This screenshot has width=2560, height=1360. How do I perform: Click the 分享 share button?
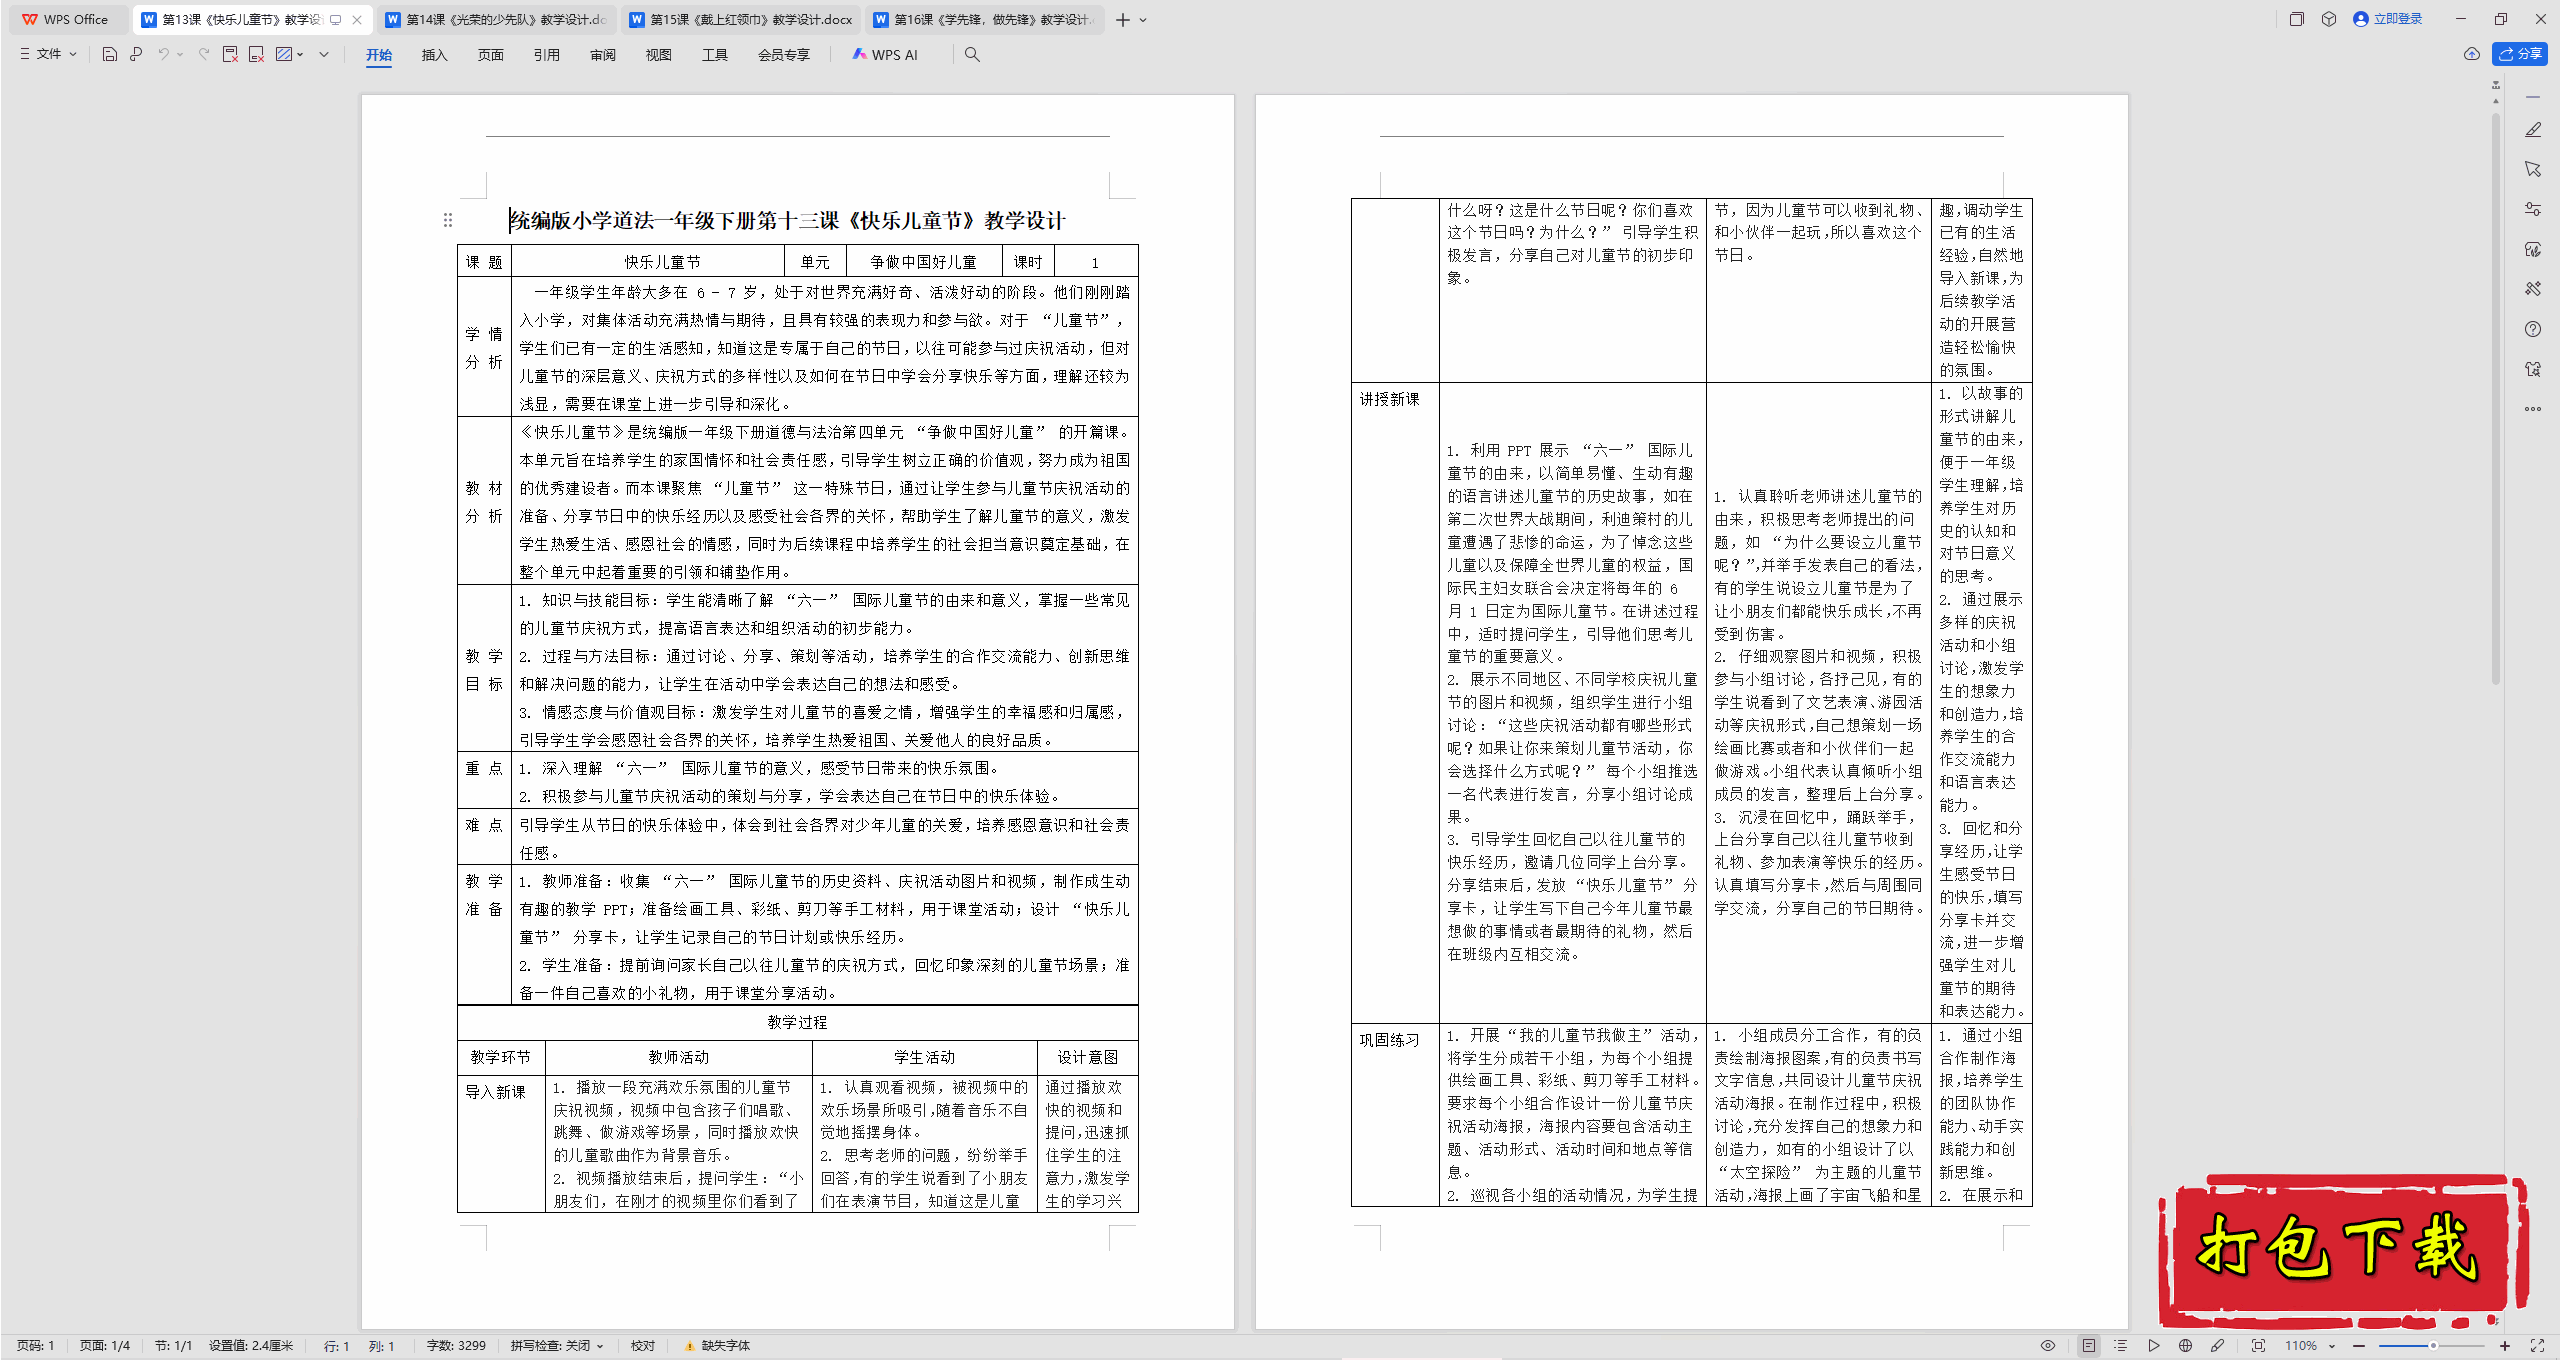point(2520,54)
